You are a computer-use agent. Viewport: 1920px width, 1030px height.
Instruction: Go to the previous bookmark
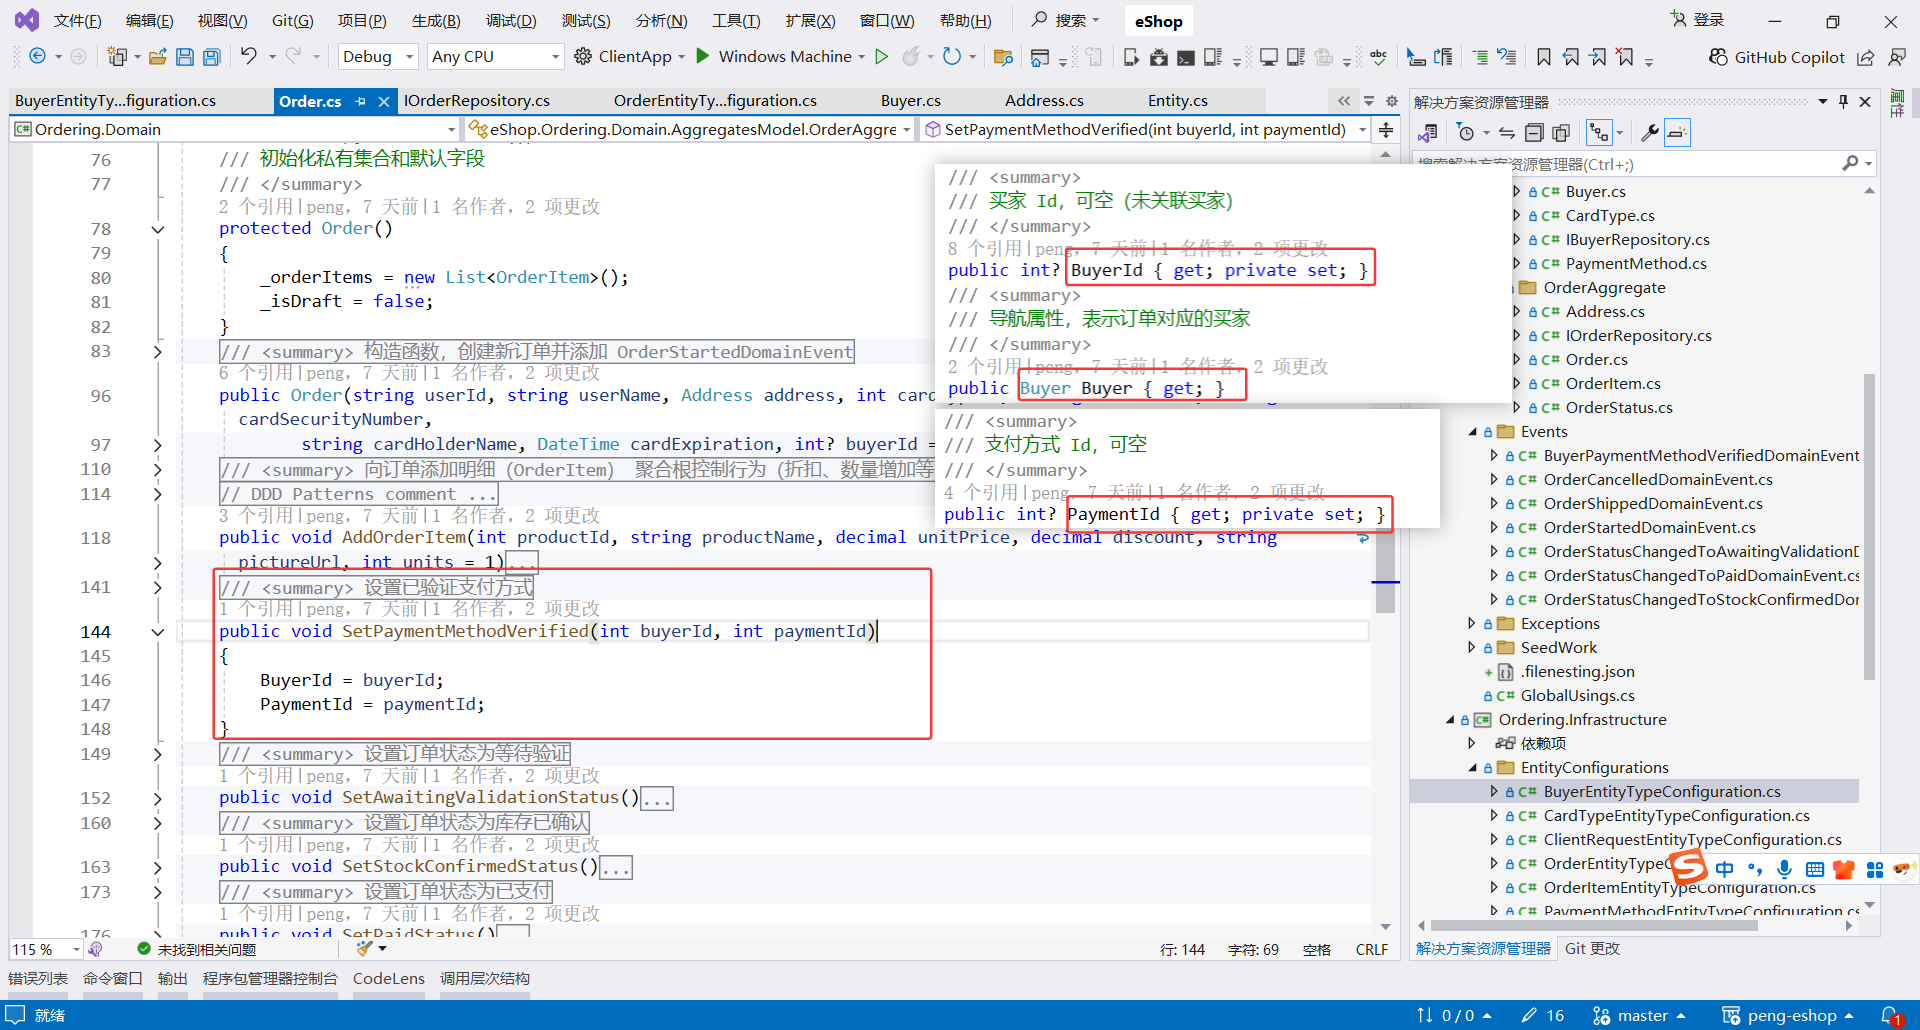point(1571,57)
